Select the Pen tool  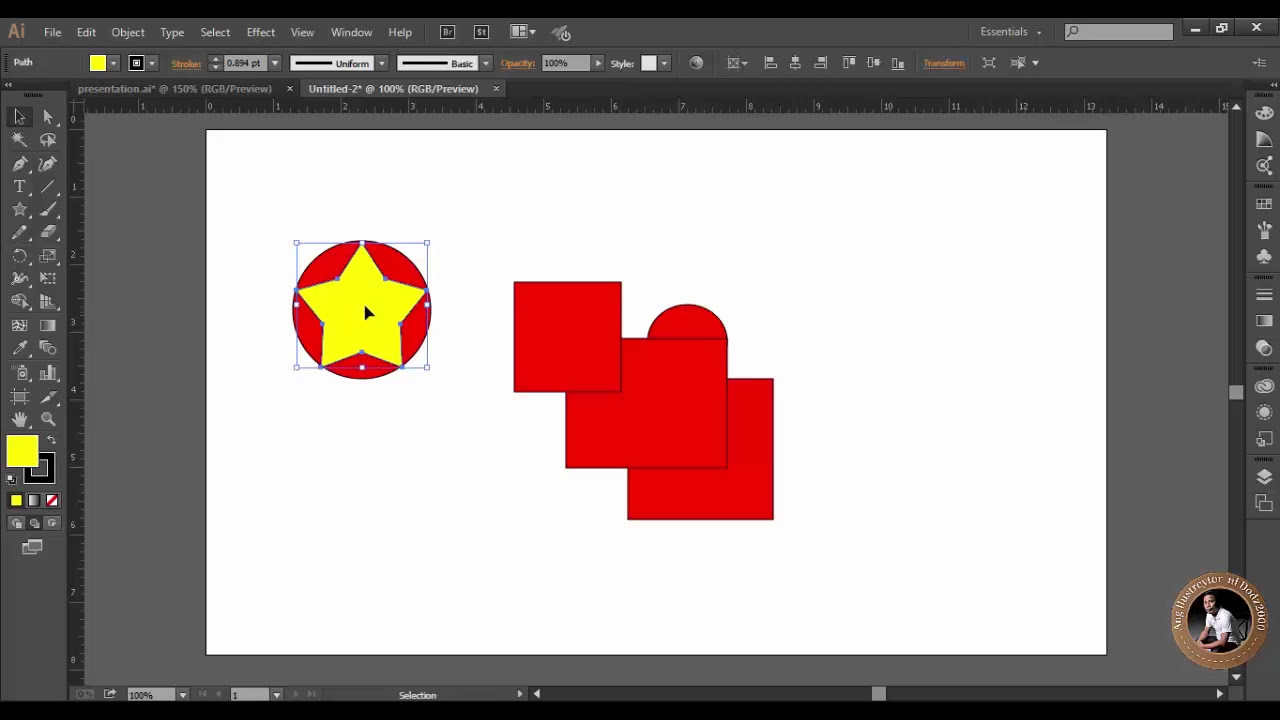click(x=19, y=164)
